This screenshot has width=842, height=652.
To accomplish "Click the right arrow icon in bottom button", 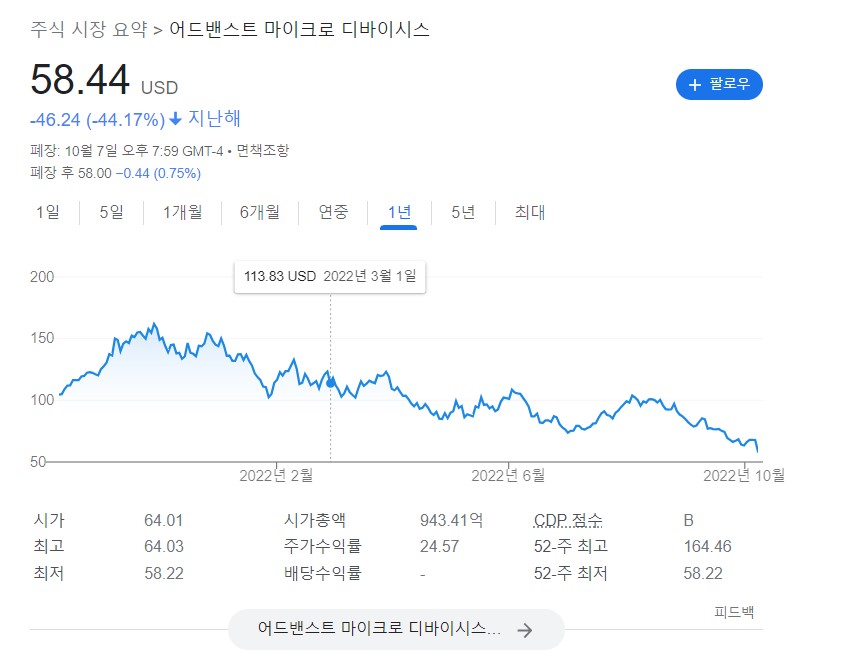I will 525,630.
